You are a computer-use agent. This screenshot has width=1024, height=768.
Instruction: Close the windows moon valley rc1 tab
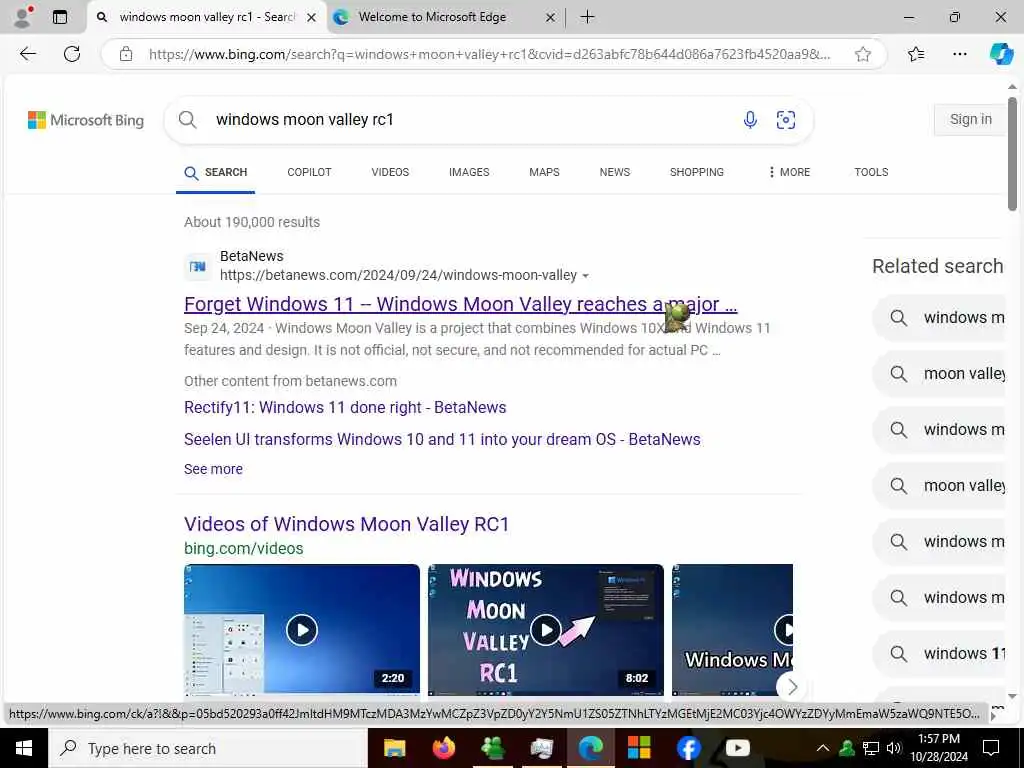tap(312, 18)
